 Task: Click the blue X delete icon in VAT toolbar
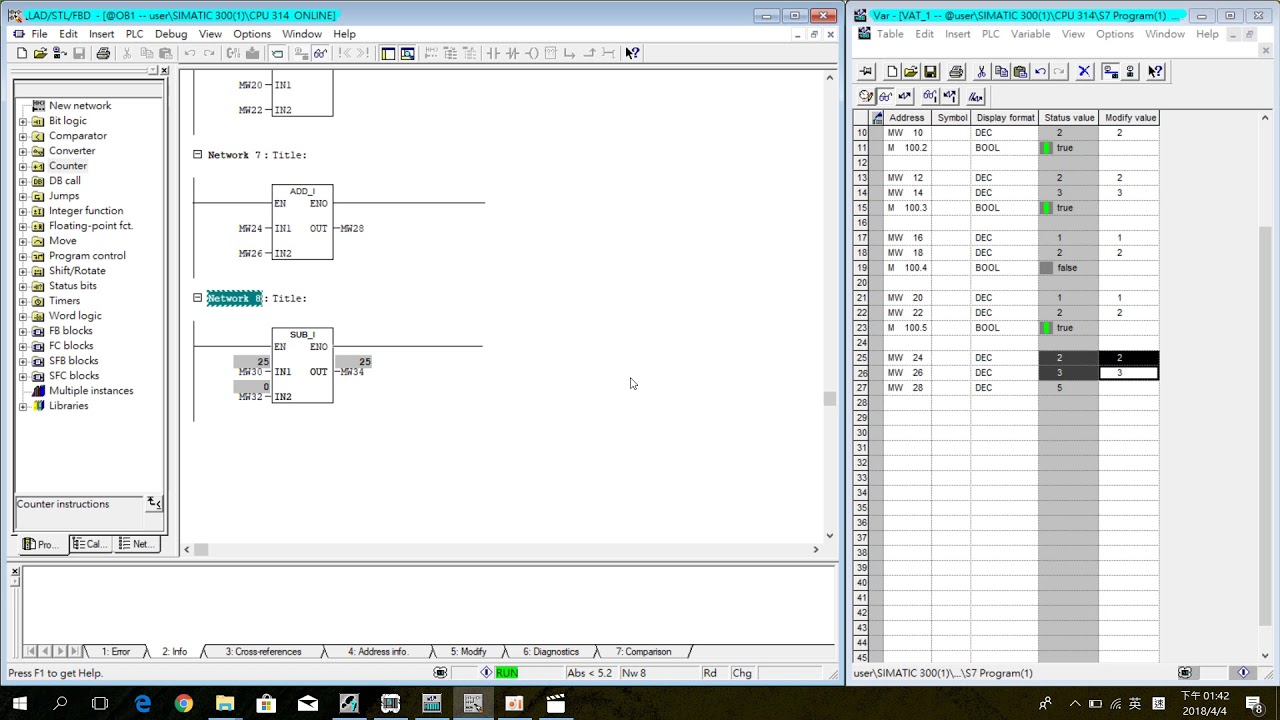(1084, 71)
